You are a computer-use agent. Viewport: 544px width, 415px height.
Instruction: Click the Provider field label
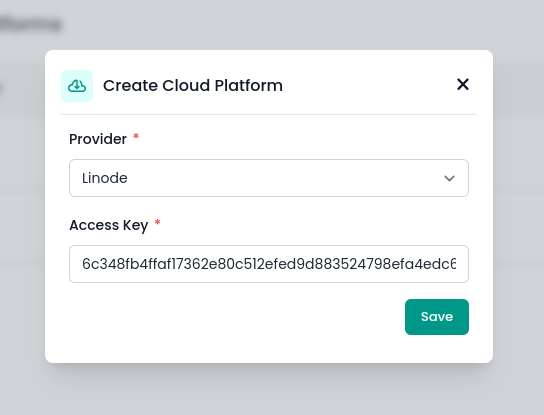pyautogui.click(x=98, y=139)
